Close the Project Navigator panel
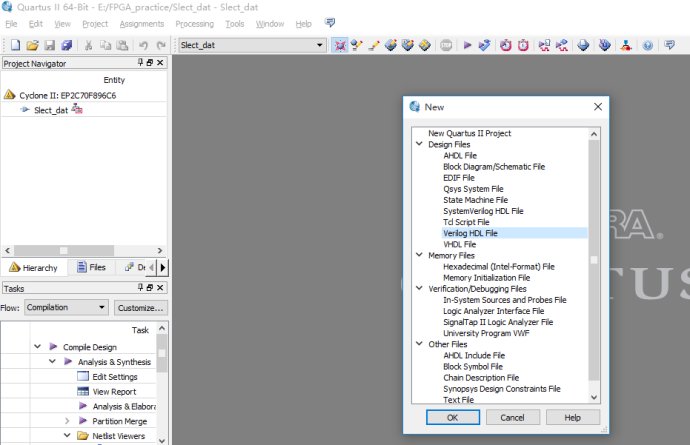This screenshot has width=690, height=445. pos(160,63)
